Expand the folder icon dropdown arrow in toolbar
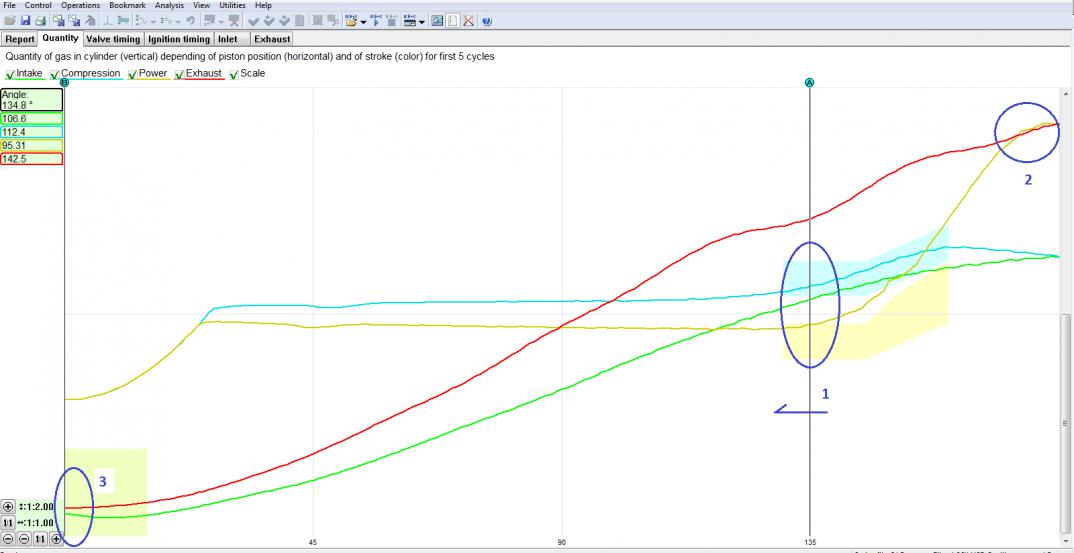The height and width of the screenshot is (553, 1074). point(365,21)
